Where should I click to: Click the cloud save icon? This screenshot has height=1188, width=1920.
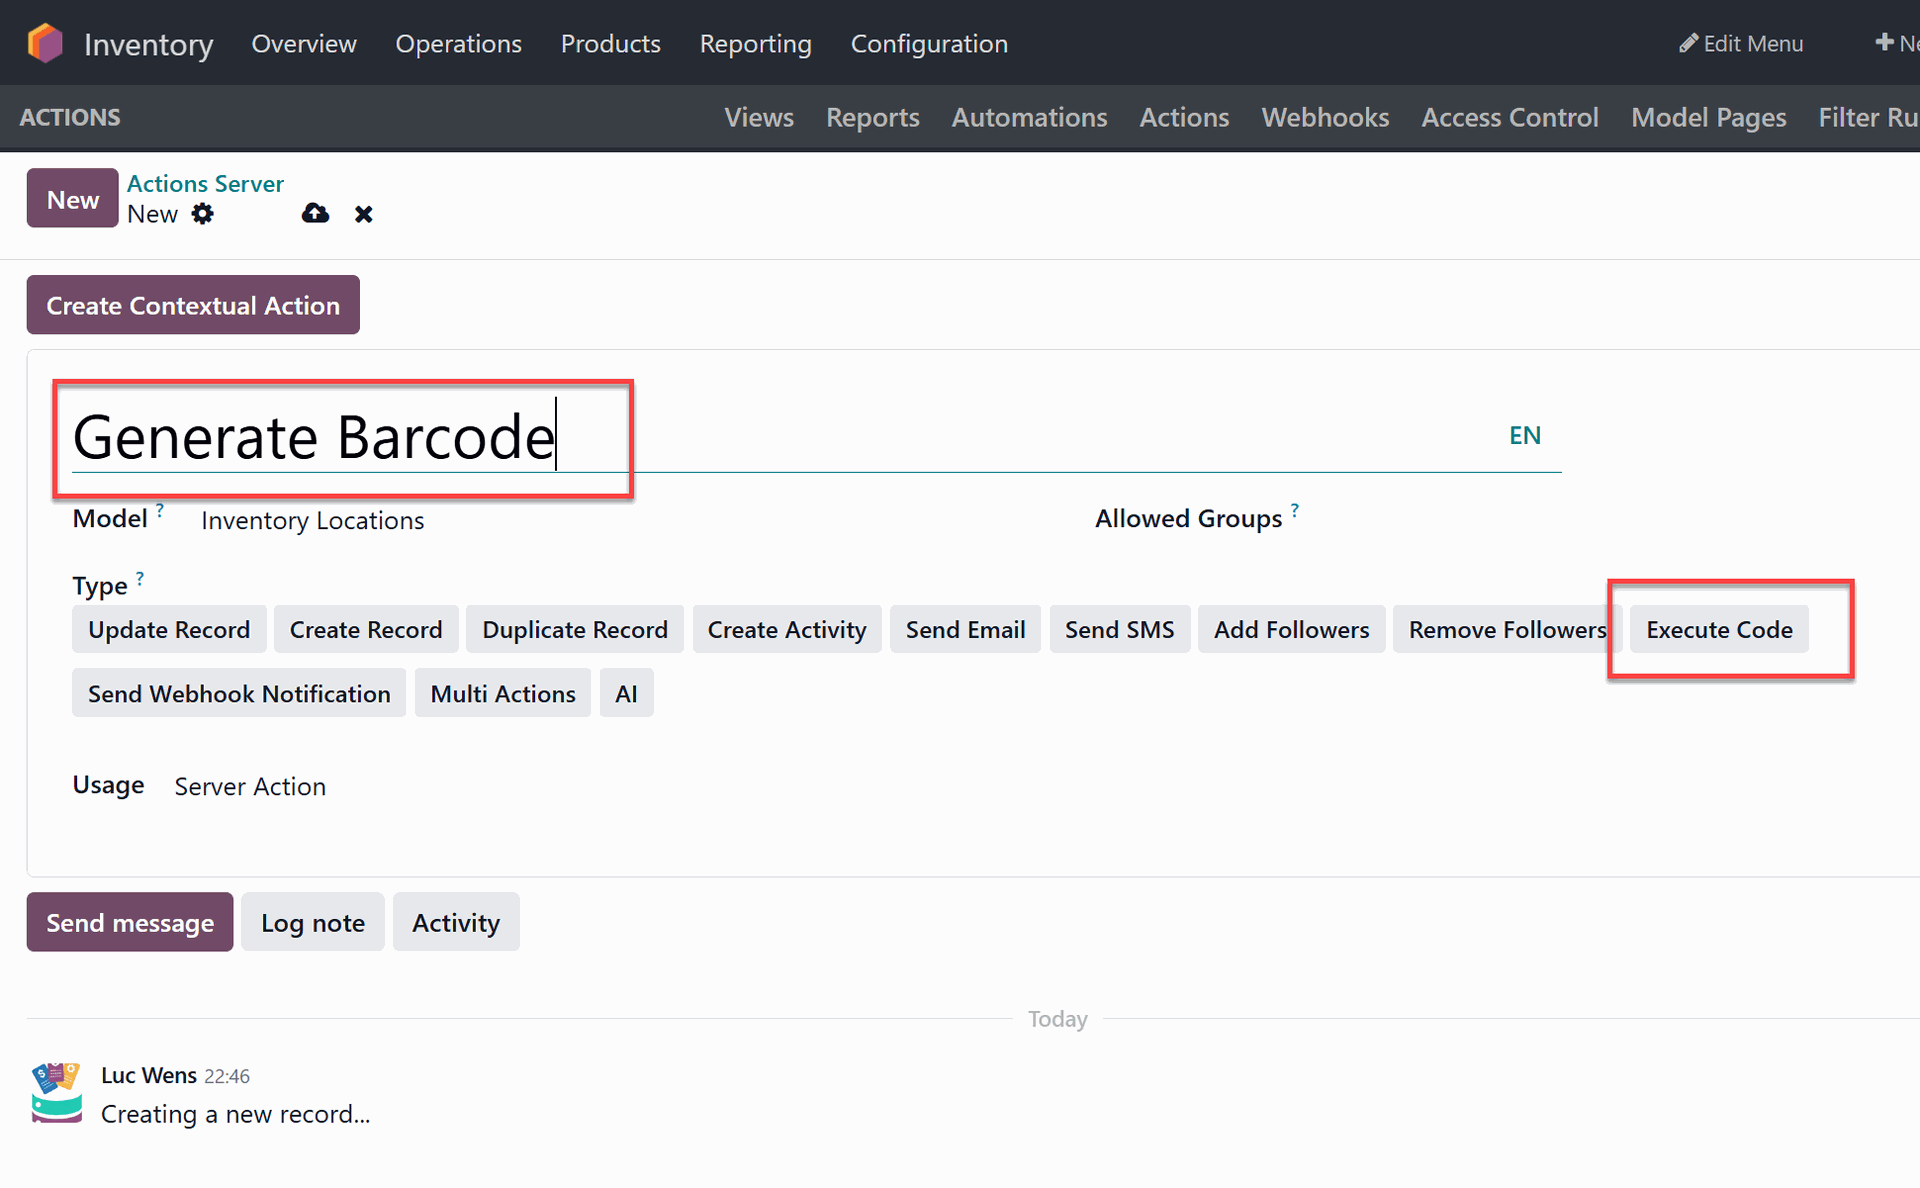[315, 214]
